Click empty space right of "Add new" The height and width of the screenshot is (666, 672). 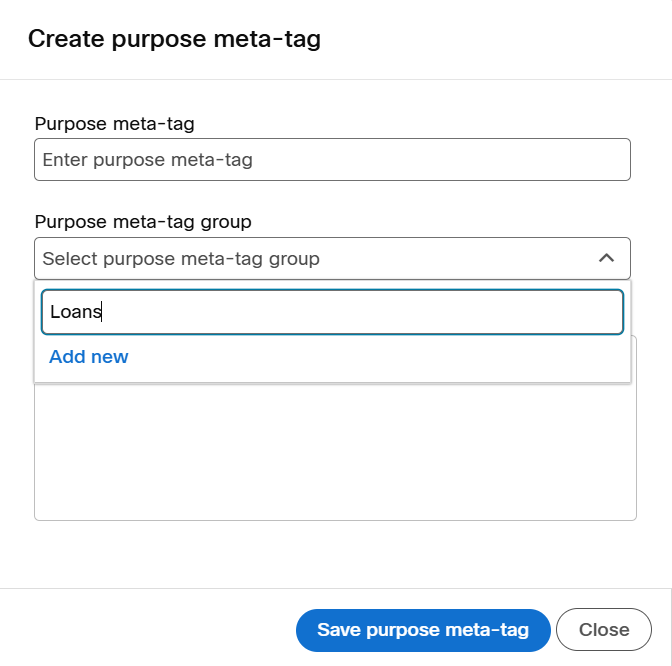pos(380,357)
